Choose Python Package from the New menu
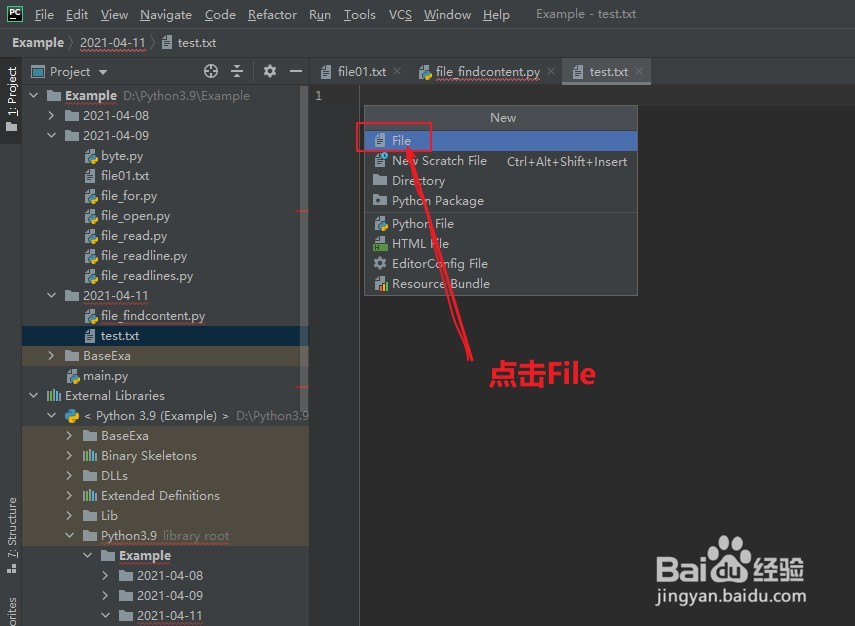The image size is (855, 626). (x=415, y=200)
